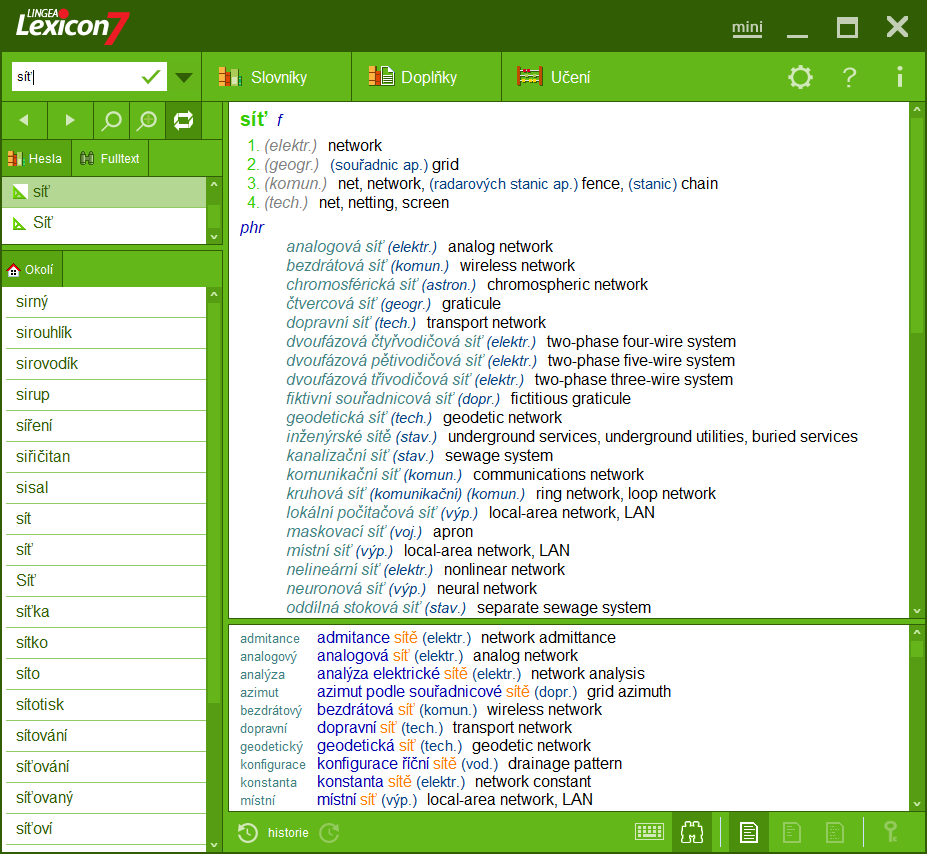
Task: Open help via question mark icon
Action: 849,77
